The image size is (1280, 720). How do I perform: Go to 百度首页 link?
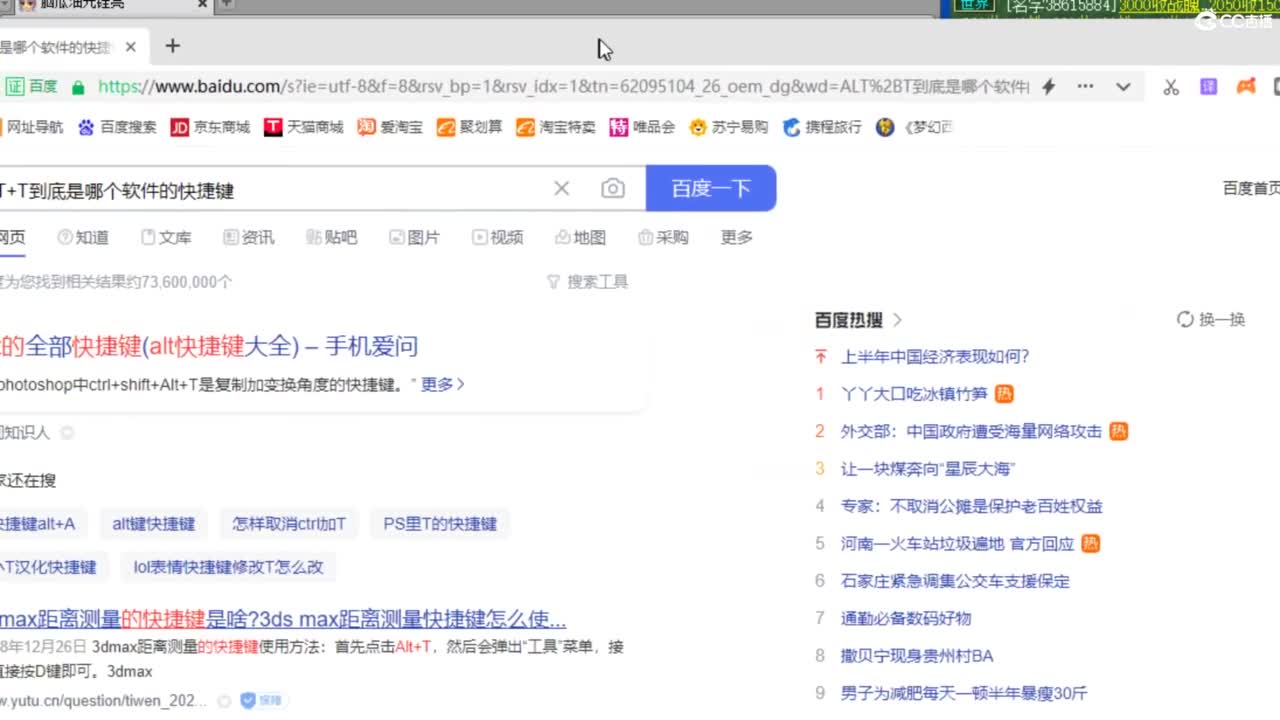click(1251, 188)
